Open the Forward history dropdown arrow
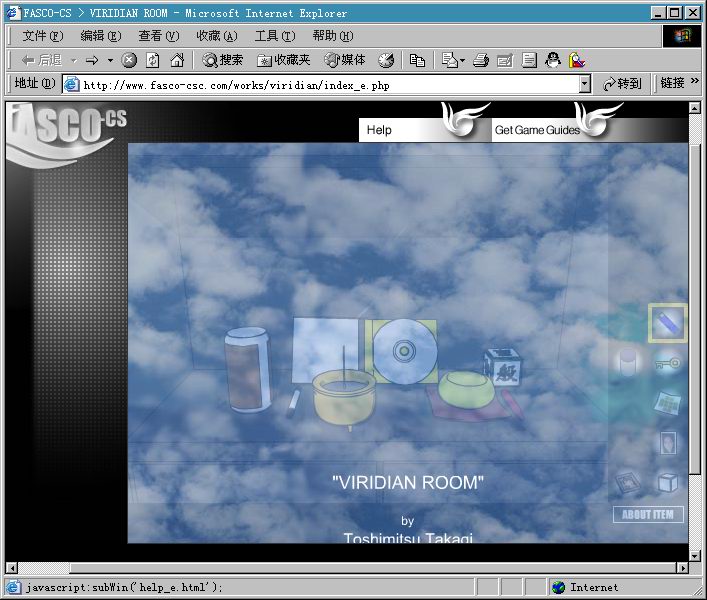This screenshot has height=600, width=707. pyautogui.click(x=110, y=60)
